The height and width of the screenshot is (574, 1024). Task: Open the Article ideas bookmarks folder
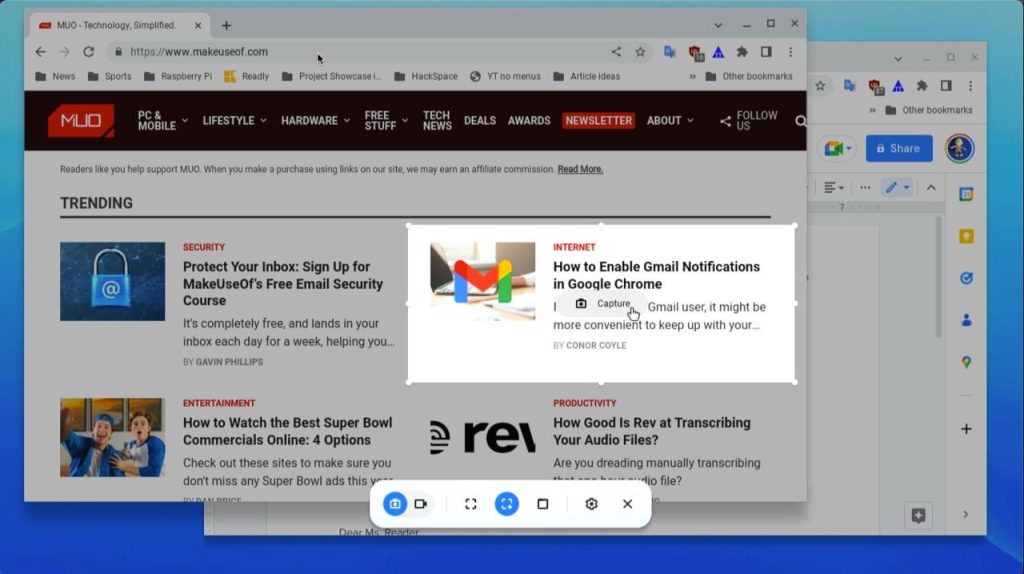[x=586, y=76]
